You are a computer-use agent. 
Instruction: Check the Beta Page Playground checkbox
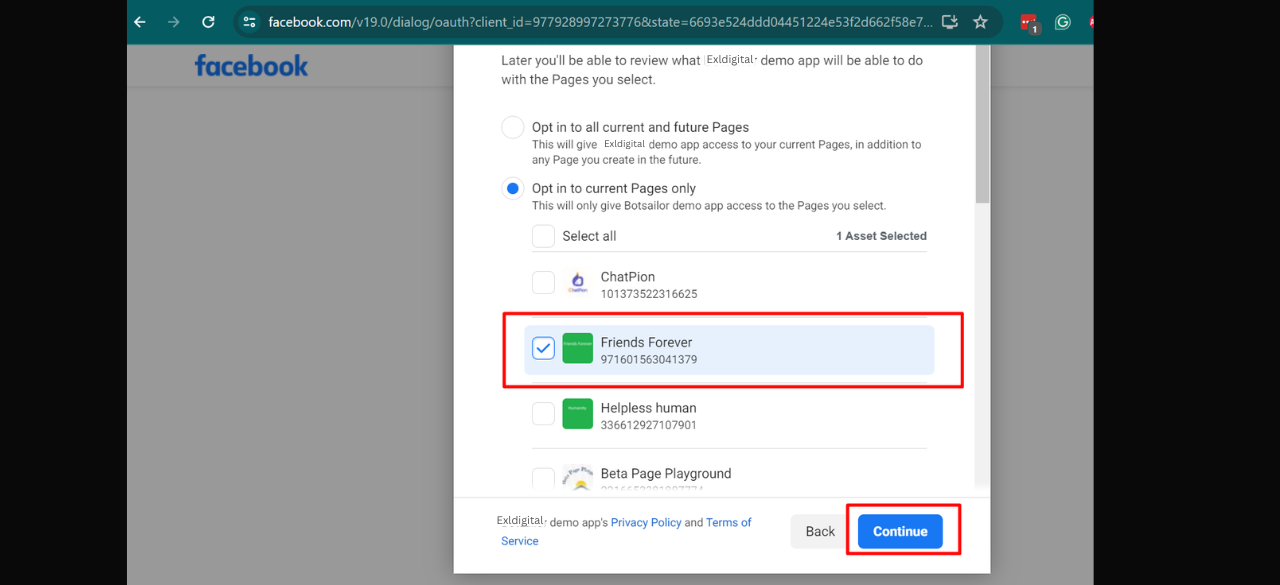tap(543, 479)
